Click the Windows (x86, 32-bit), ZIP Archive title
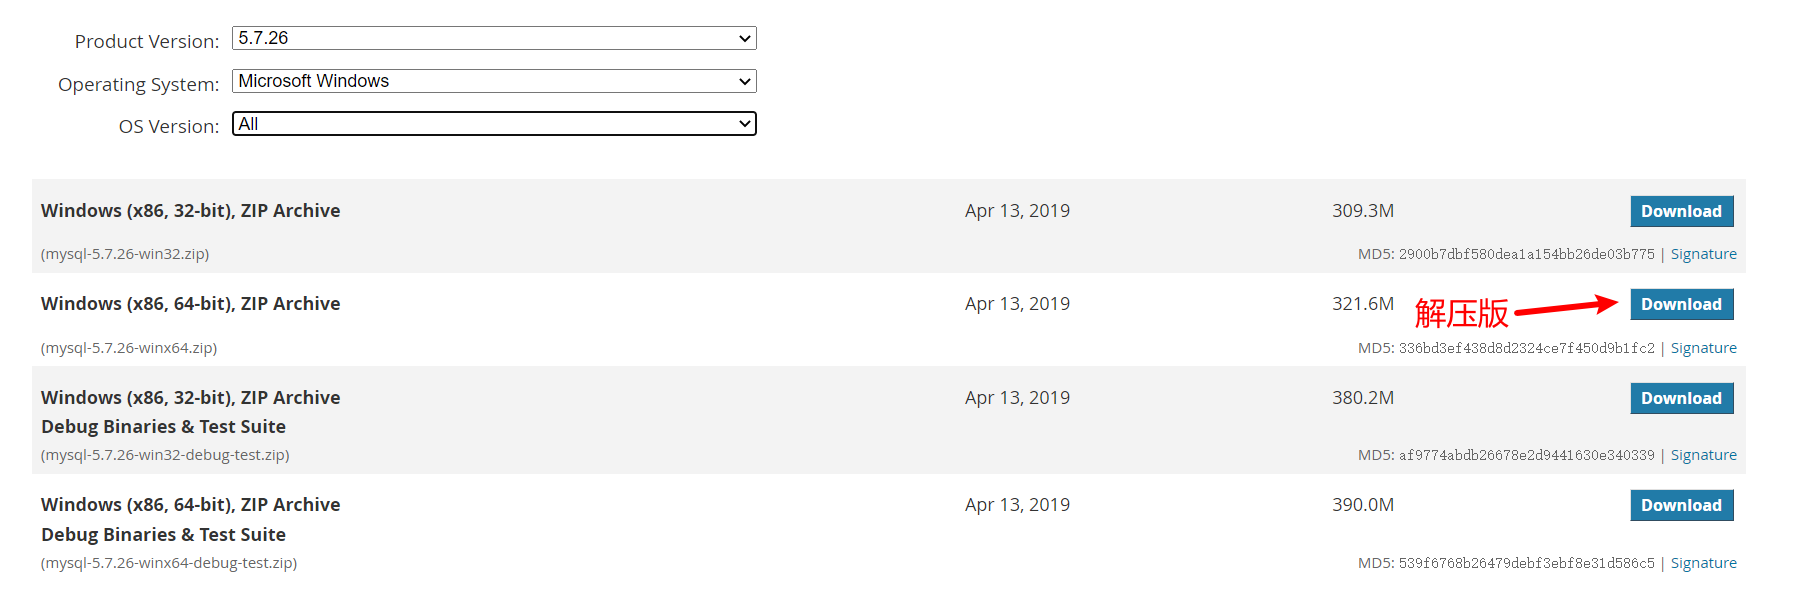Screen dimensions: 1810x590 click(190, 211)
